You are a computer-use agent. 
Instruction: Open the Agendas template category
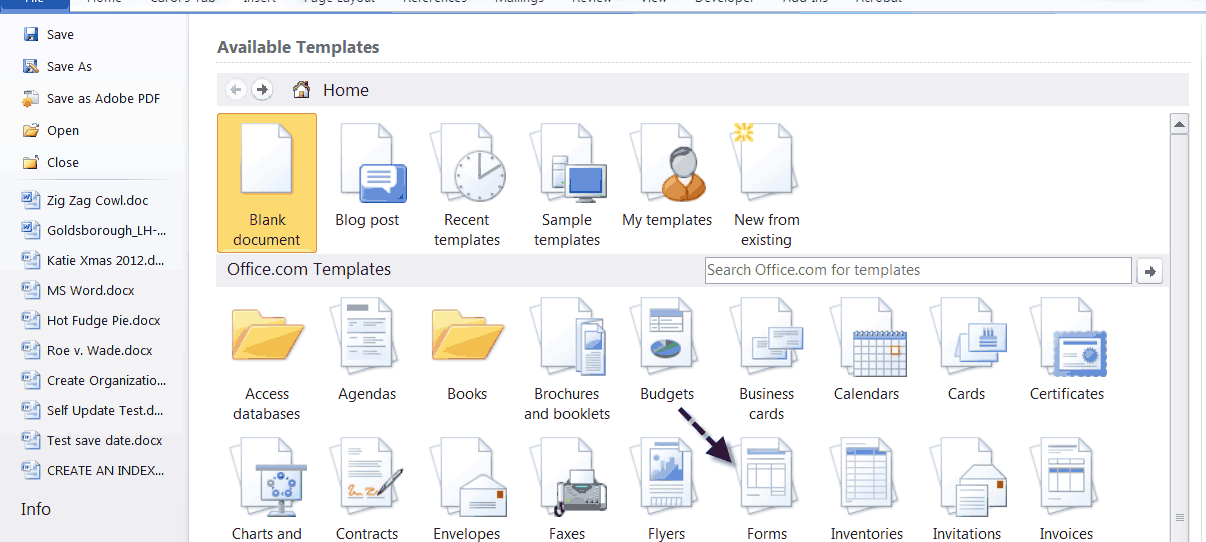point(367,352)
